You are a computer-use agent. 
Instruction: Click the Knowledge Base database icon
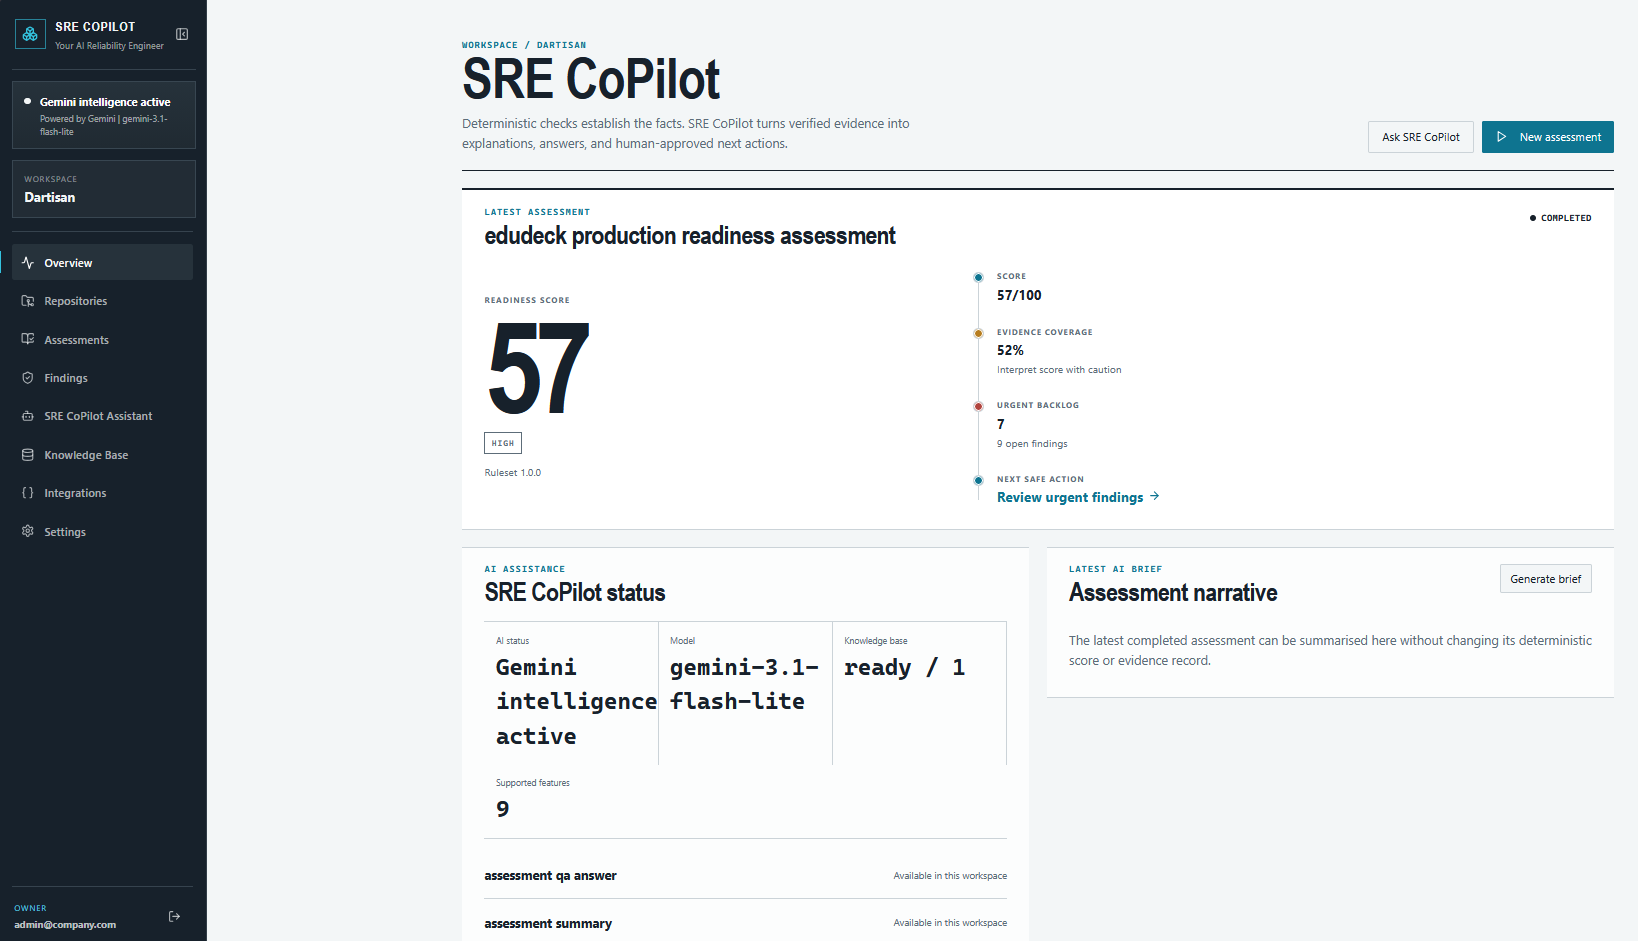tap(28, 455)
